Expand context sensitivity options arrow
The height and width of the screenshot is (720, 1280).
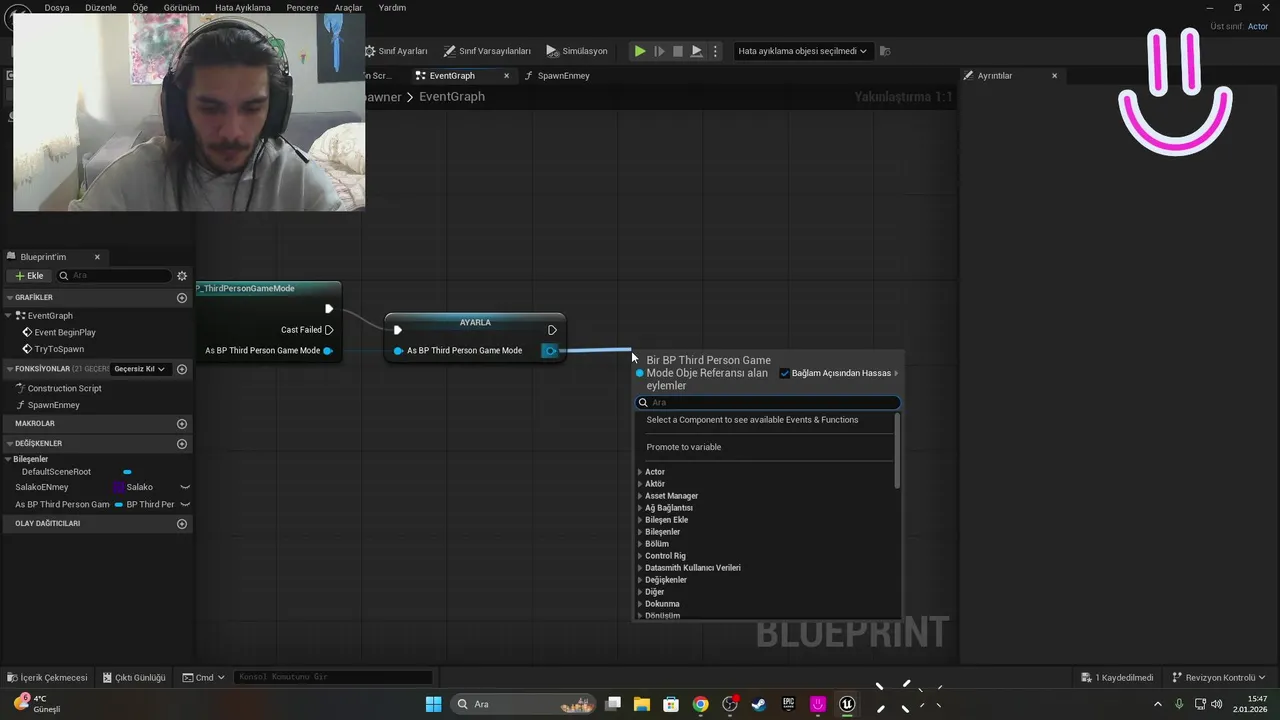click(x=896, y=373)
